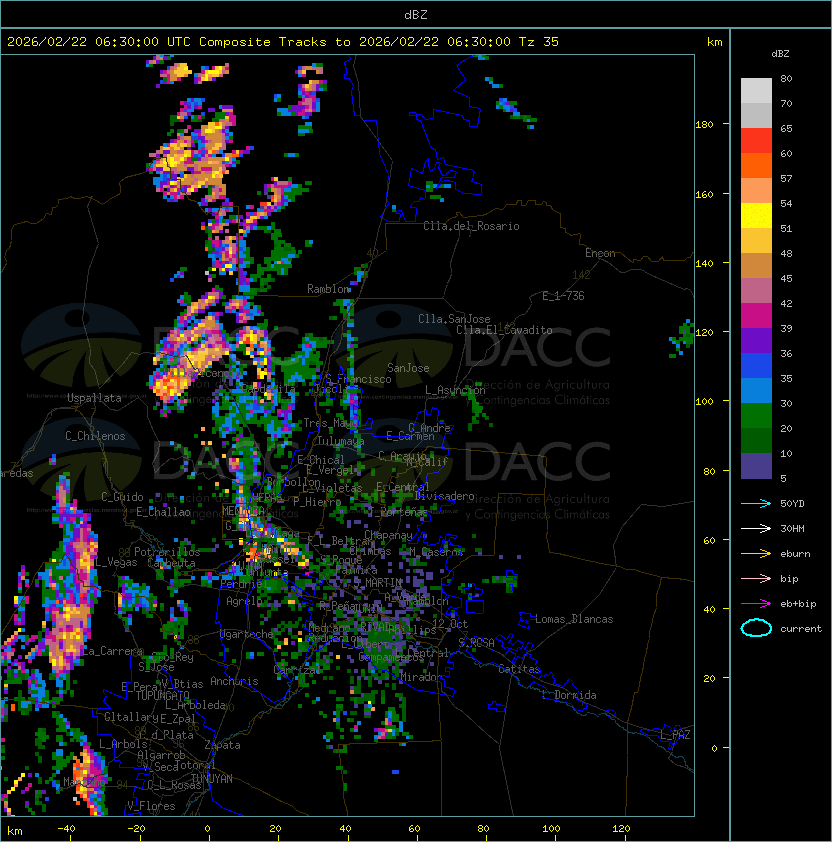832x842 pixels.
Task: Click the '2026/02/22 06:30:00 UTC Composite' header text
Action: 139,42
